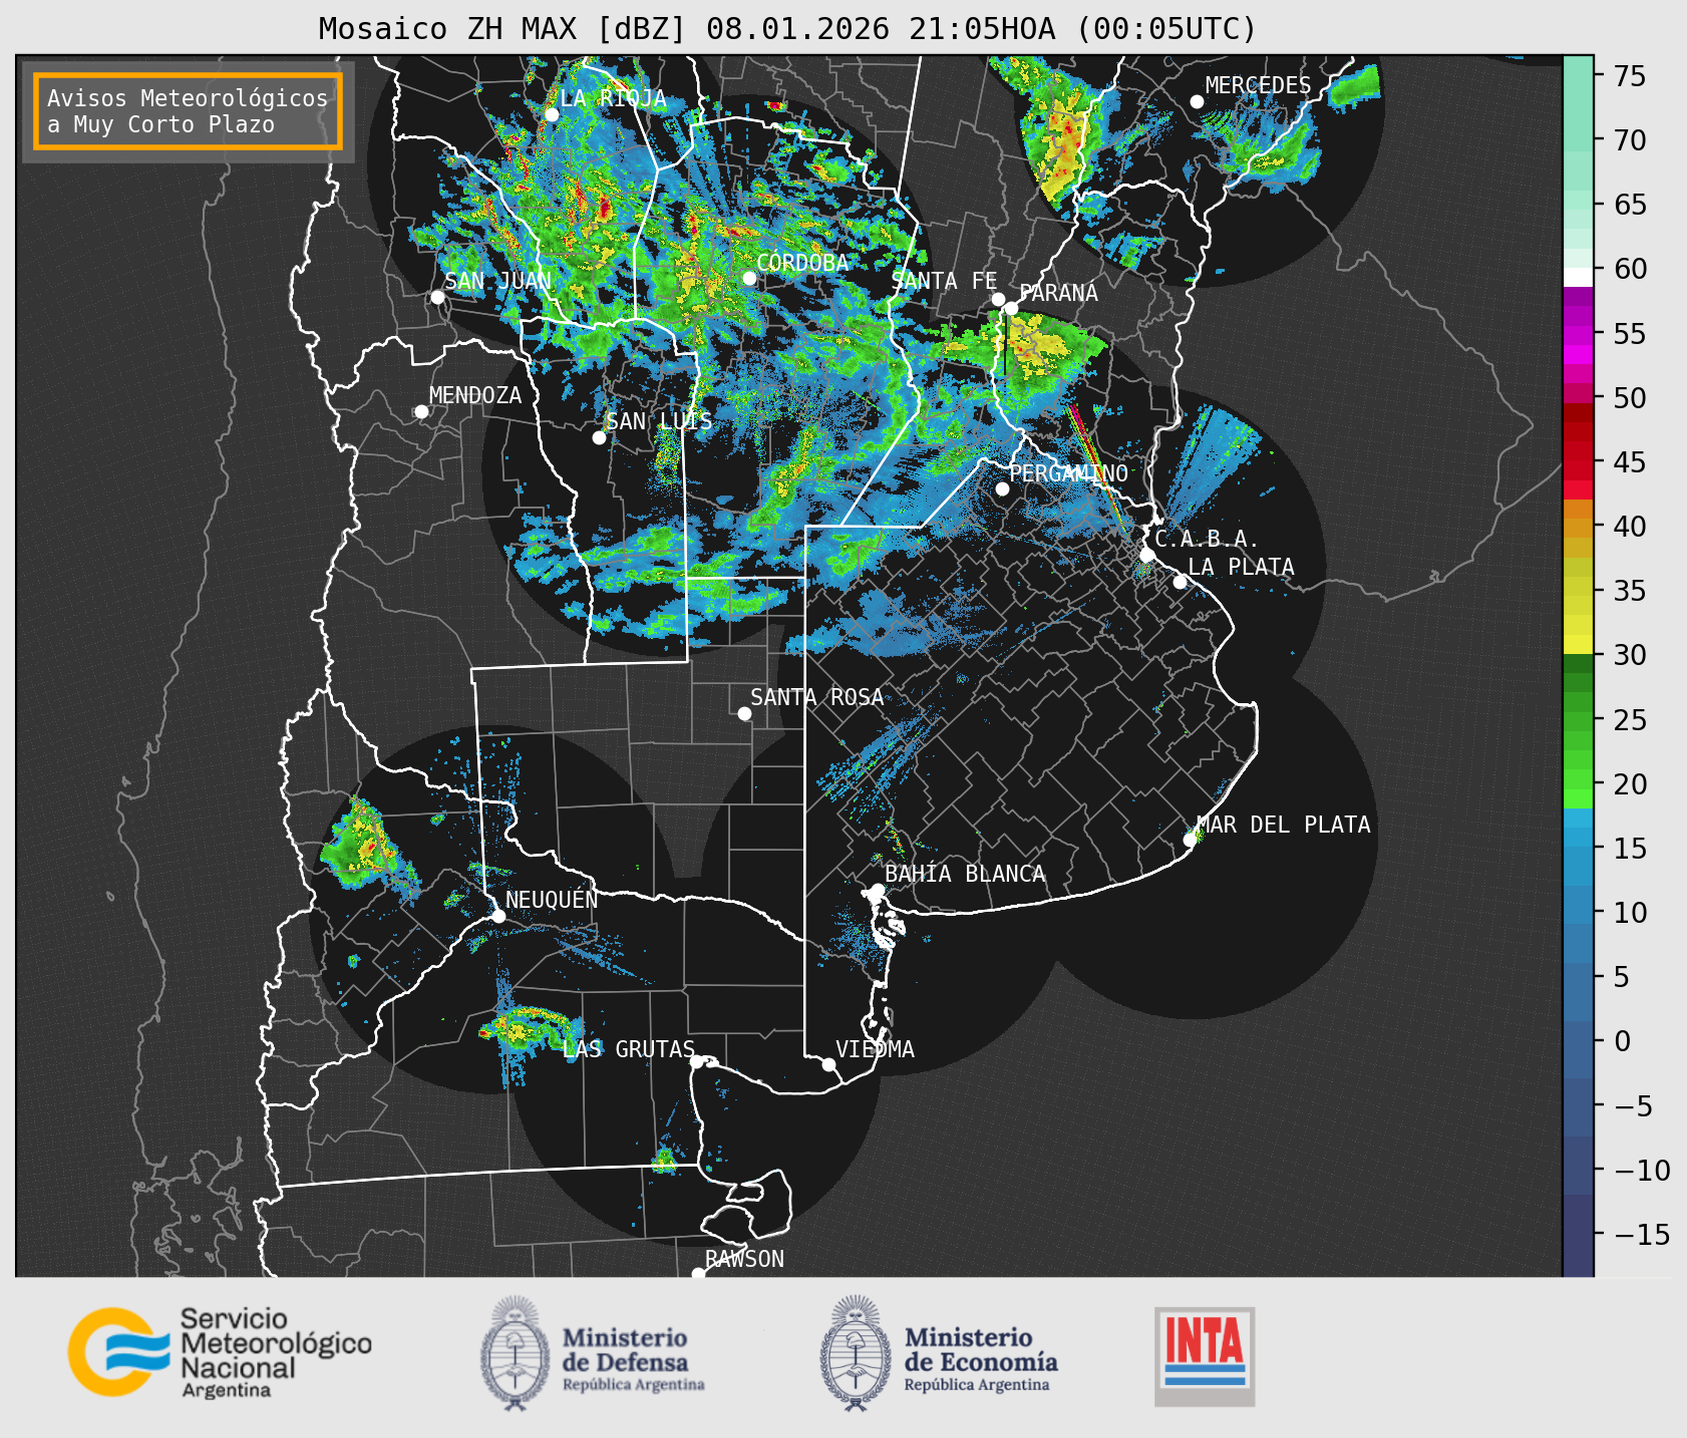Viewport: 1687px width, 1438px height.
Task: Click the C.A.B.A. city marker dot
Action: click(1147, 555)
